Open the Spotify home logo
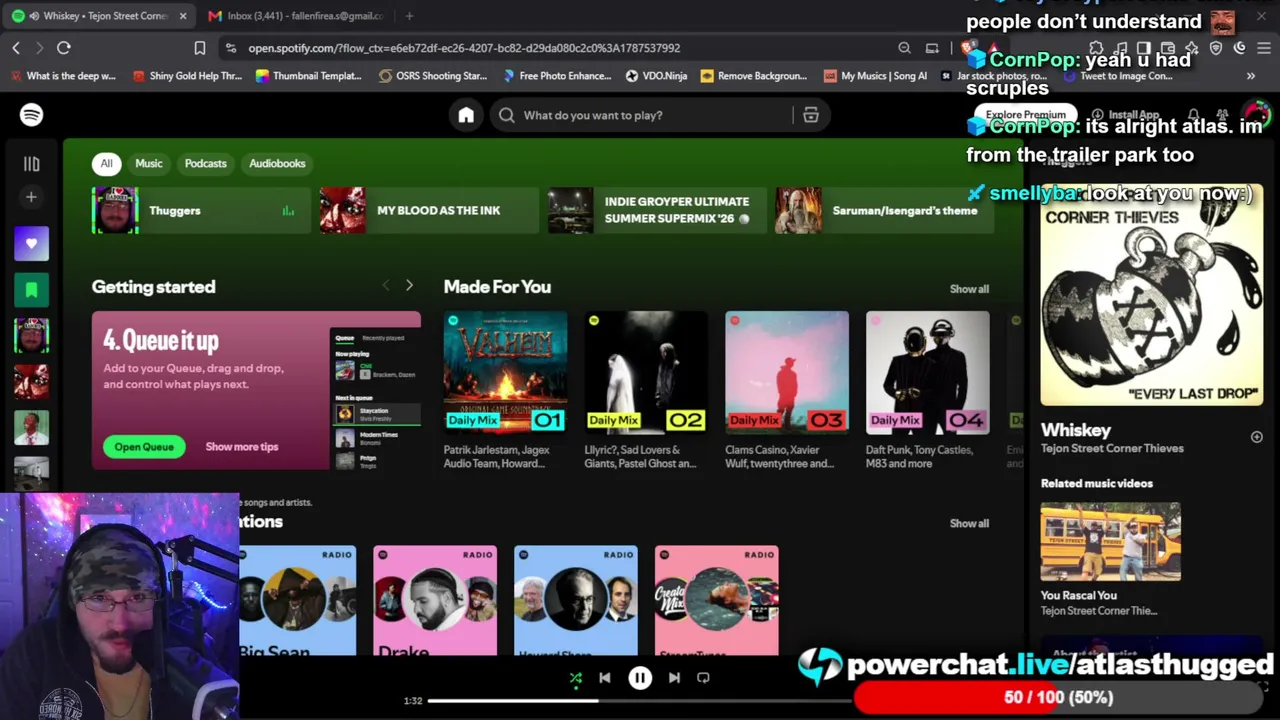This screenshot has width=1280, height=720. (31, 115)
